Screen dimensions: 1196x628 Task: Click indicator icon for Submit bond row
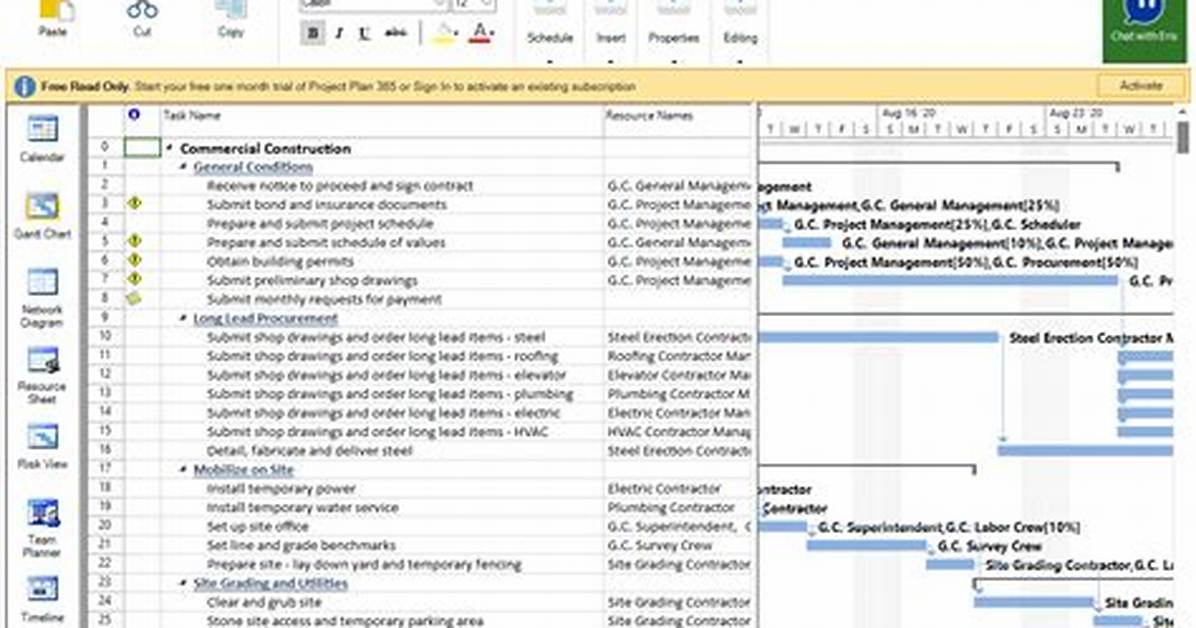coord(134,204)
